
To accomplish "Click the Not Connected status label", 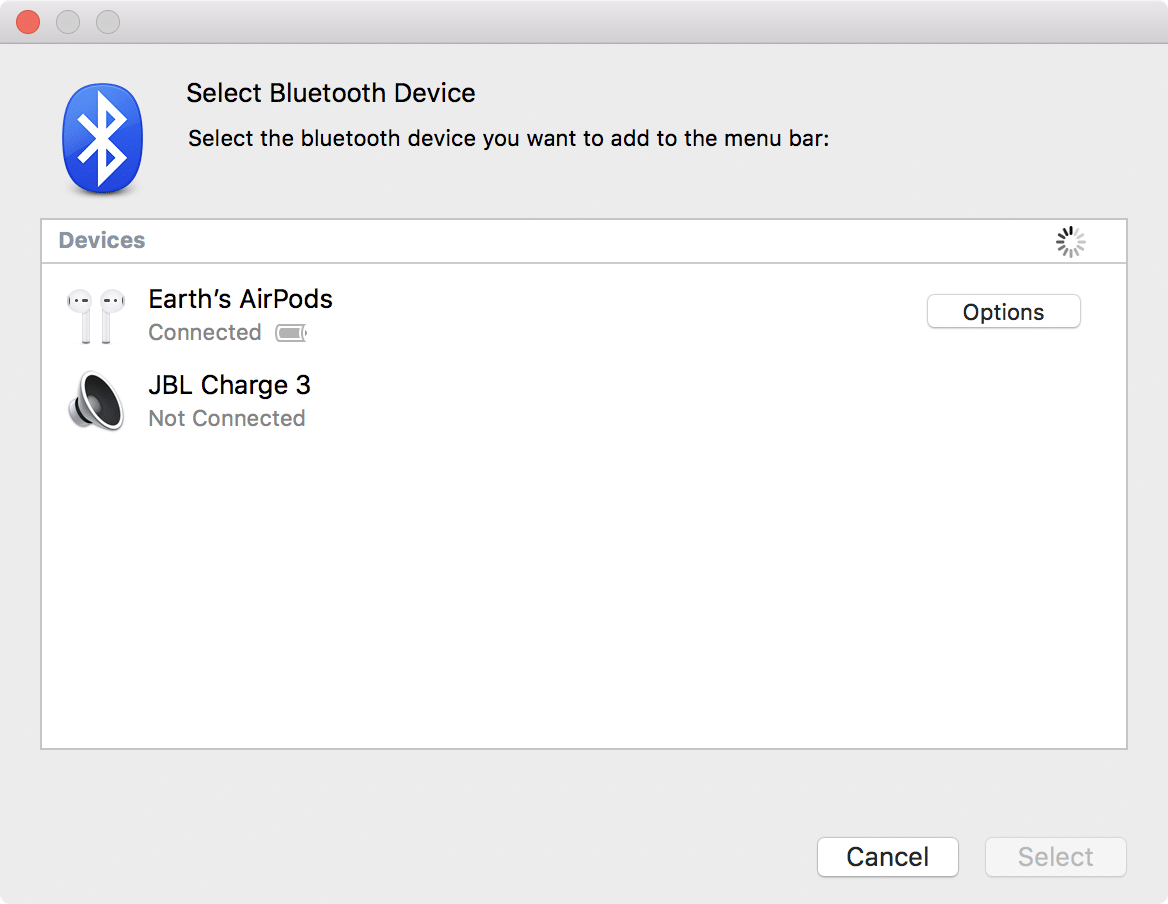I will 227,418.
